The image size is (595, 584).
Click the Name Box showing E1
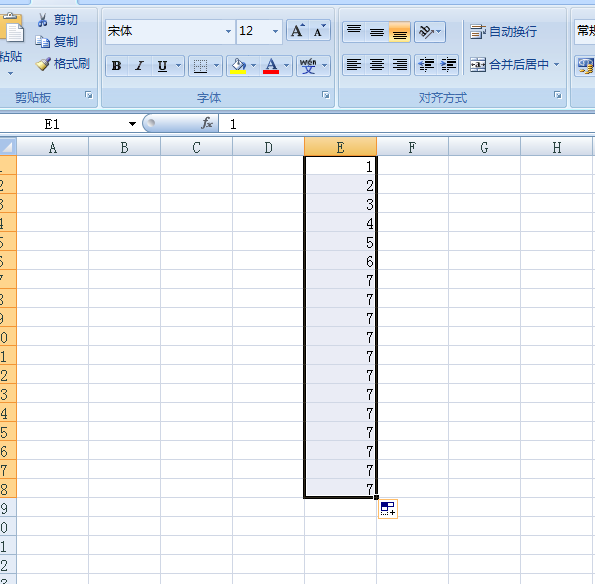click(x=63, y=124)
